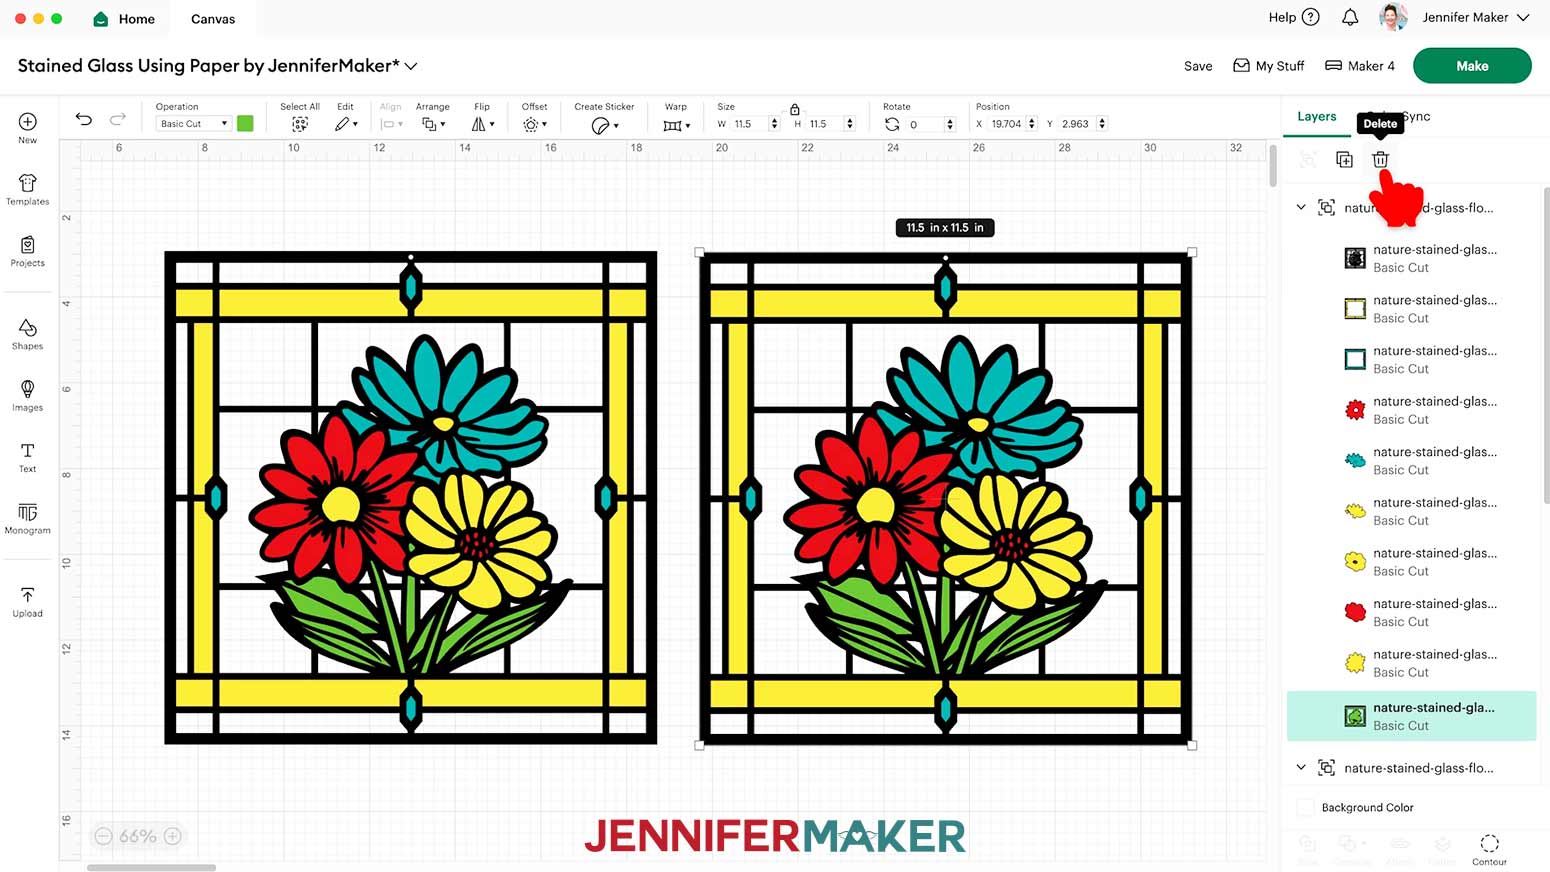The width and height of the screenshot is (1550, 872).
Task: Click the Delete trash icon
Action: coord(1380,160)
